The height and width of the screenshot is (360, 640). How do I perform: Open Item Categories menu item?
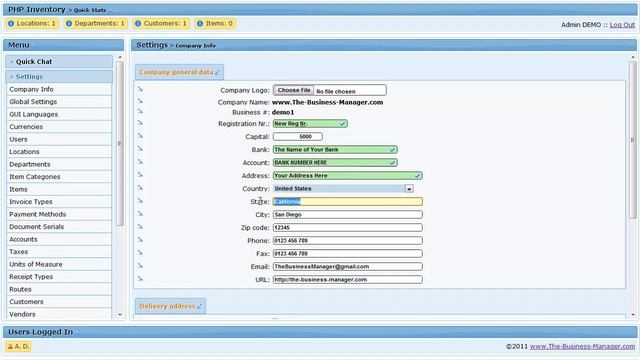point(59,177)
